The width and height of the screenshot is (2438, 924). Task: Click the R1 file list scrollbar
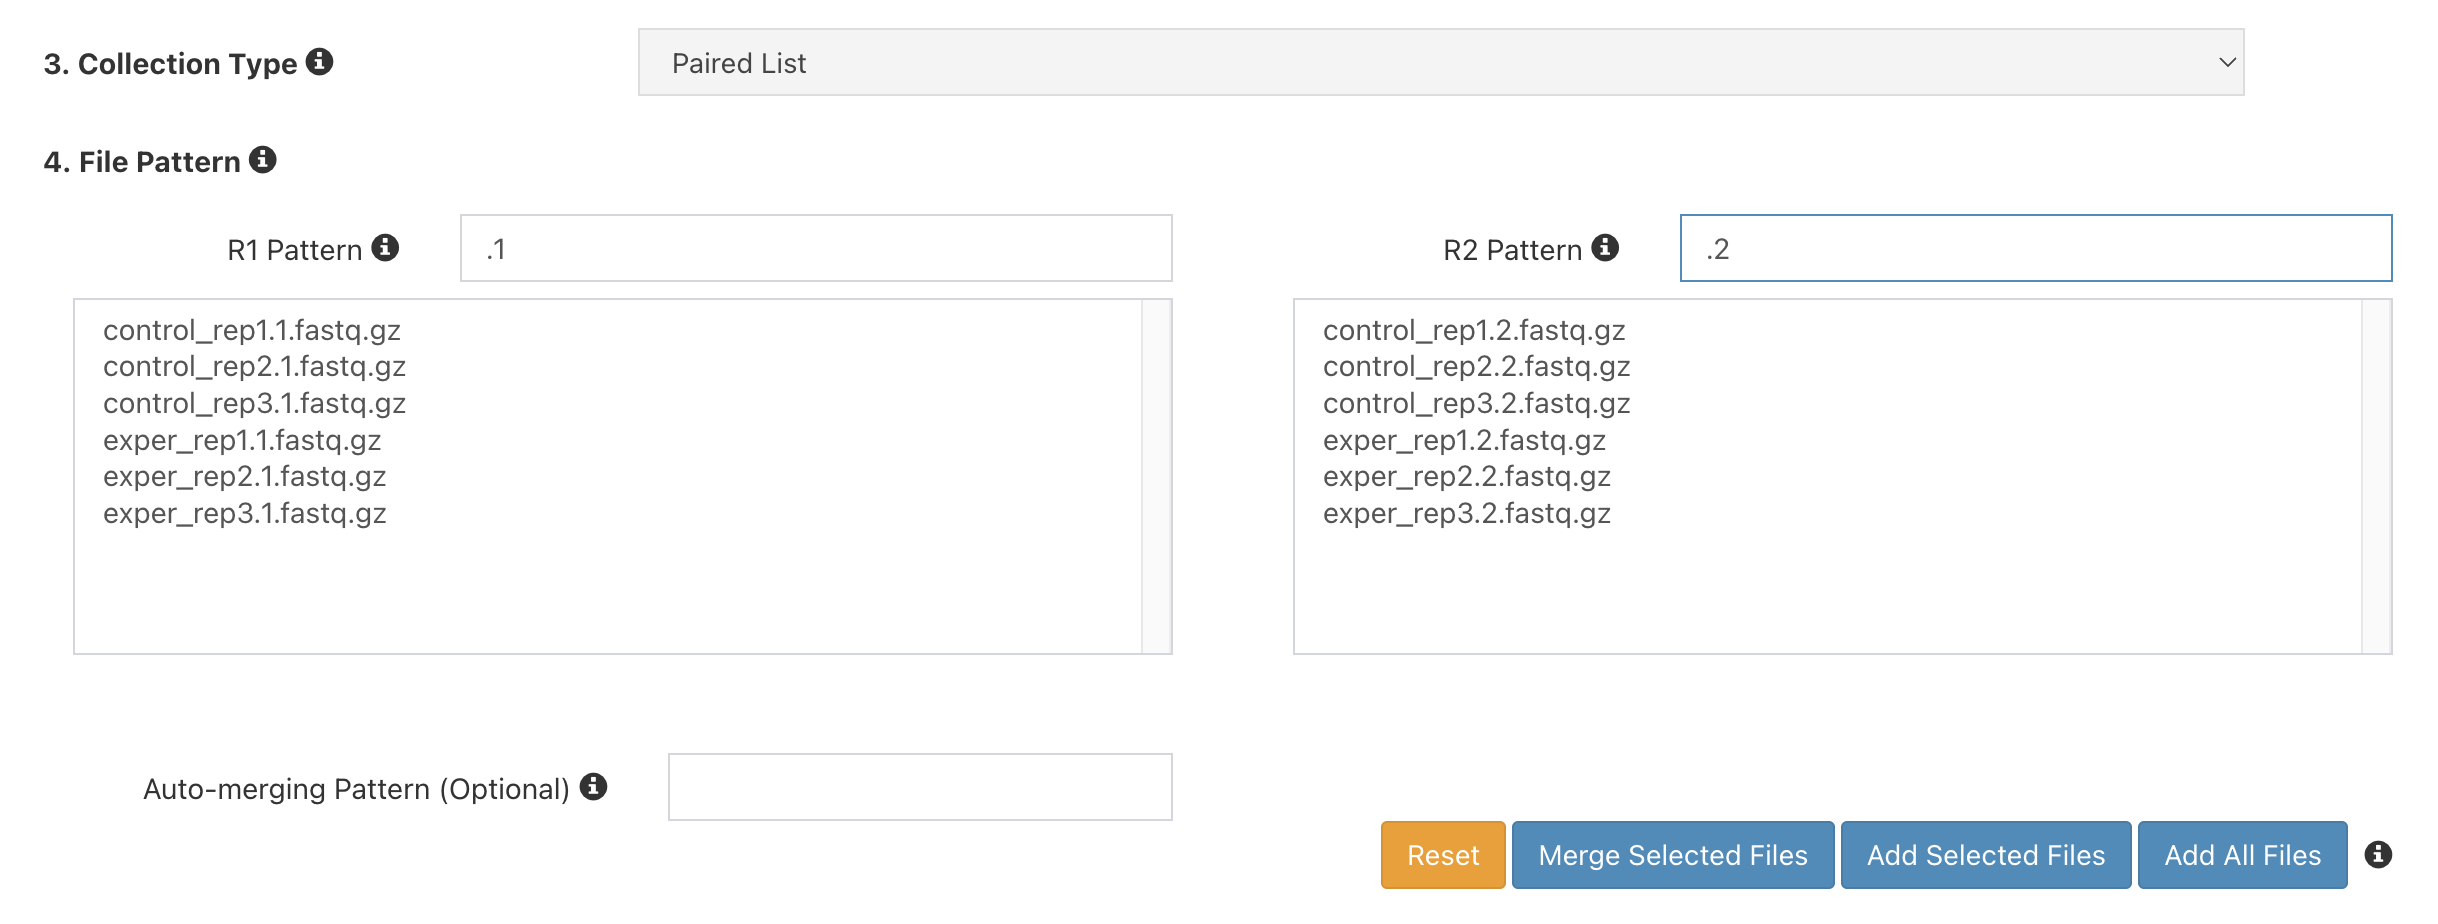tap(1156, 477)
